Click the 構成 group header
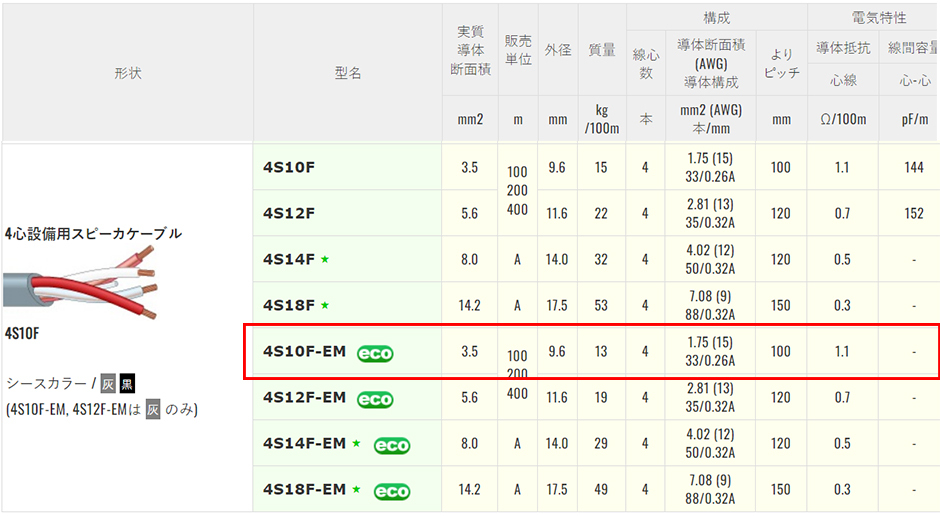 pyautogui.click(x=717, y=18)
